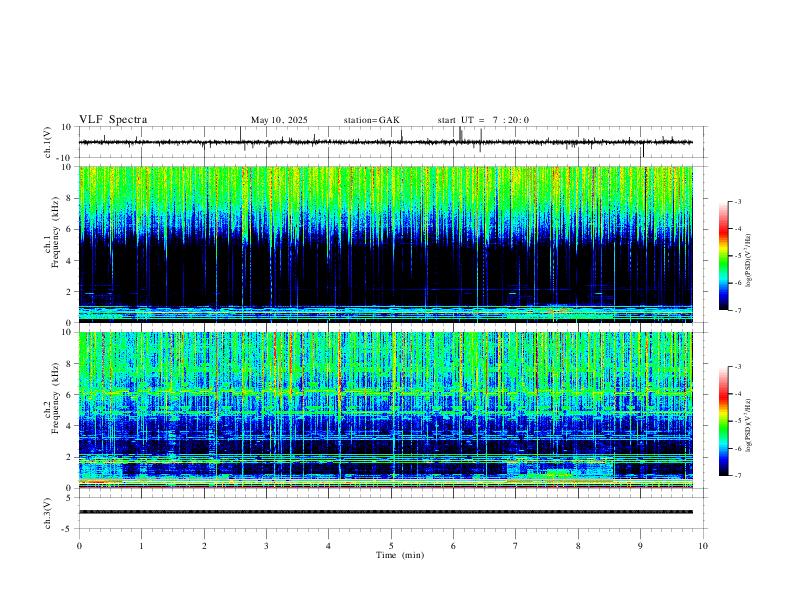The image size is (792, 612).
Task: Click ch.1 colorbar log(PSD) unit label
Action: point(748,261)
